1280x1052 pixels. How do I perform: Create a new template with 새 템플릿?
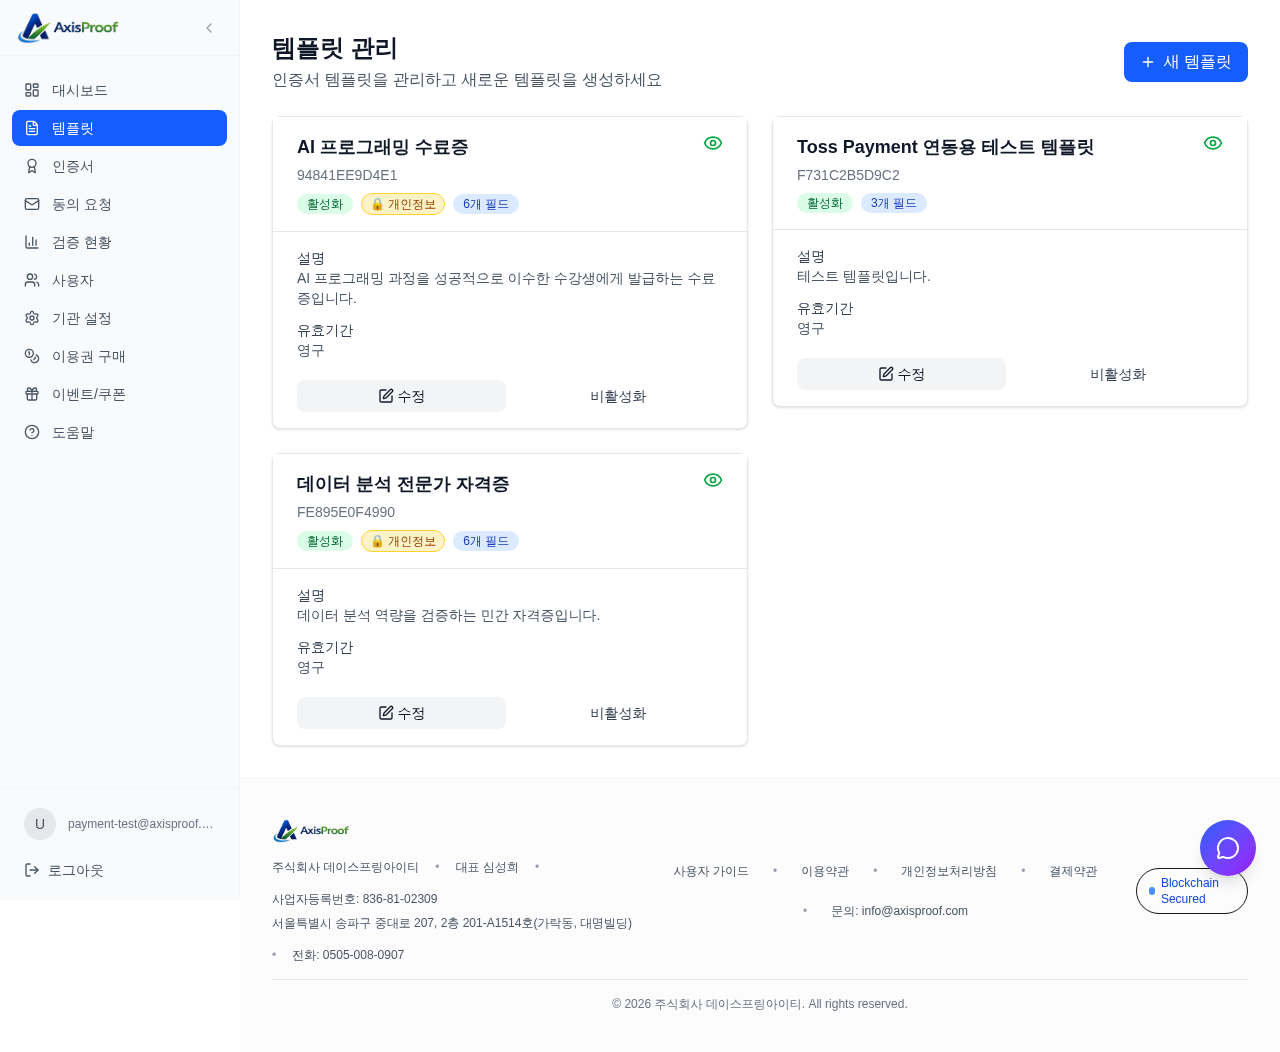pyautogui.click(x=1185, y=62)
